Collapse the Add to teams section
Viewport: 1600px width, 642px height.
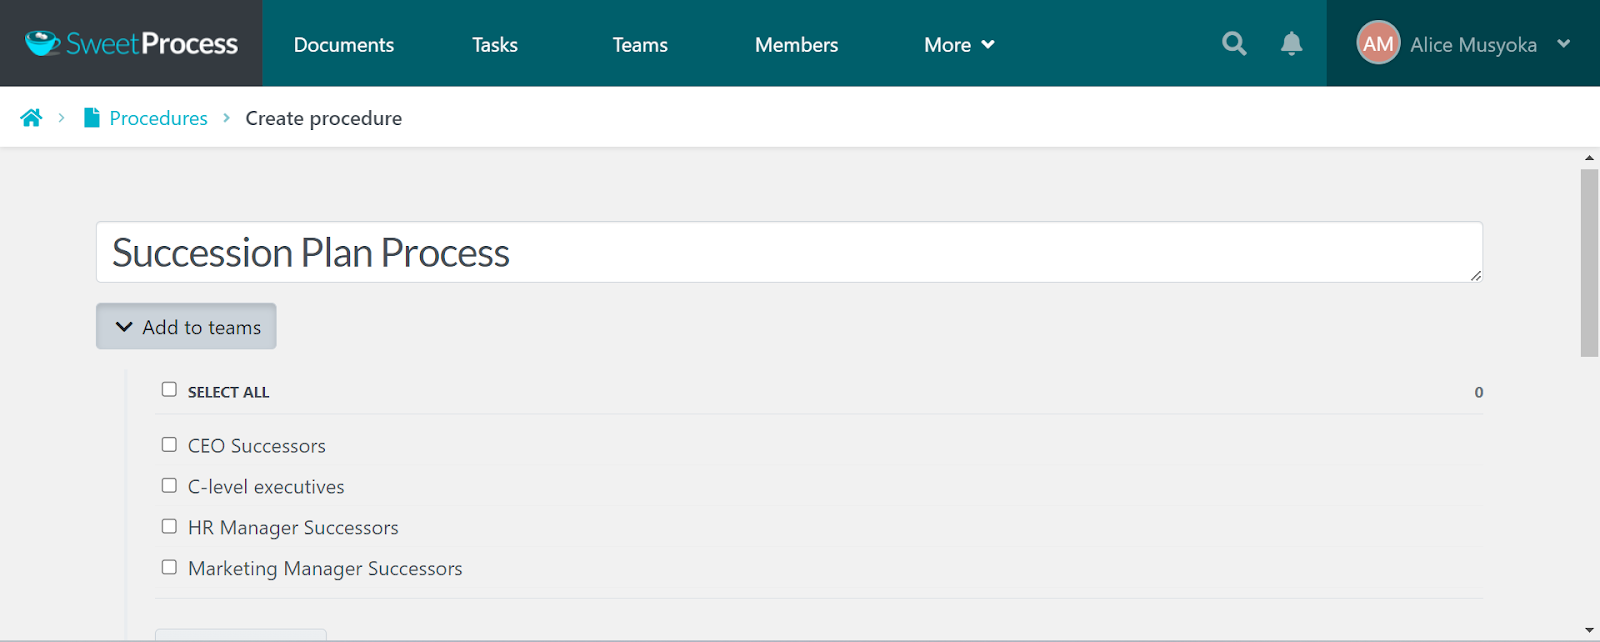coord(186,327)
